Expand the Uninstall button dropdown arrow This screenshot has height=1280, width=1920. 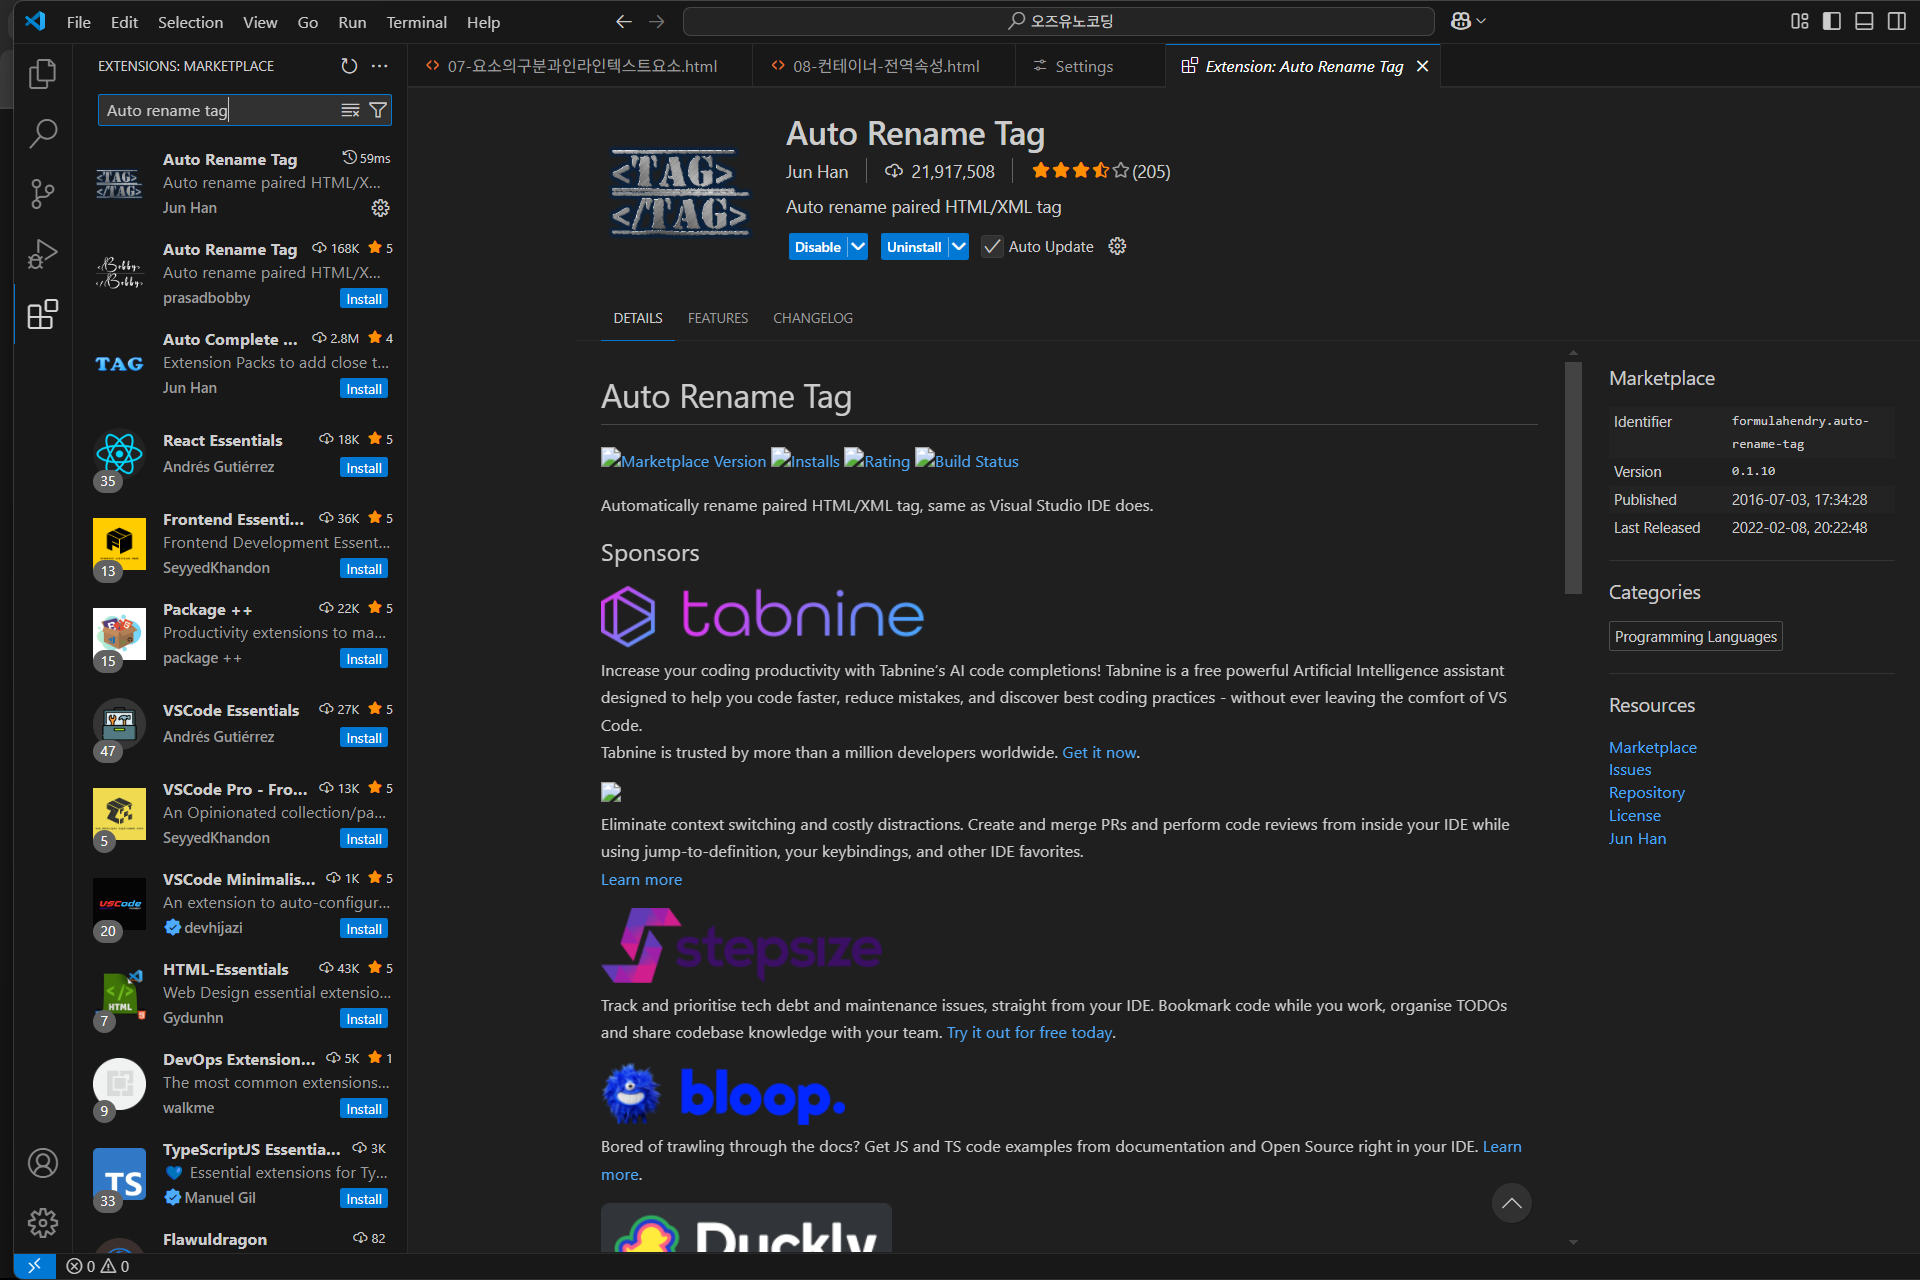[958, 247]
